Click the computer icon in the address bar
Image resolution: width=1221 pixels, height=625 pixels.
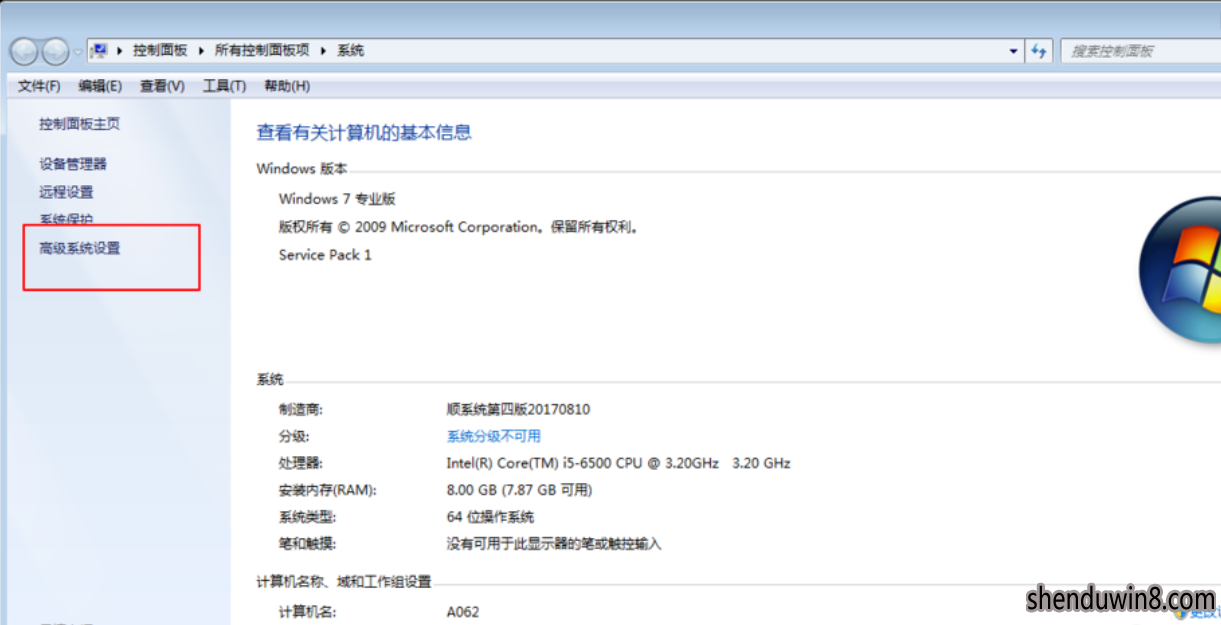point(99,50)
